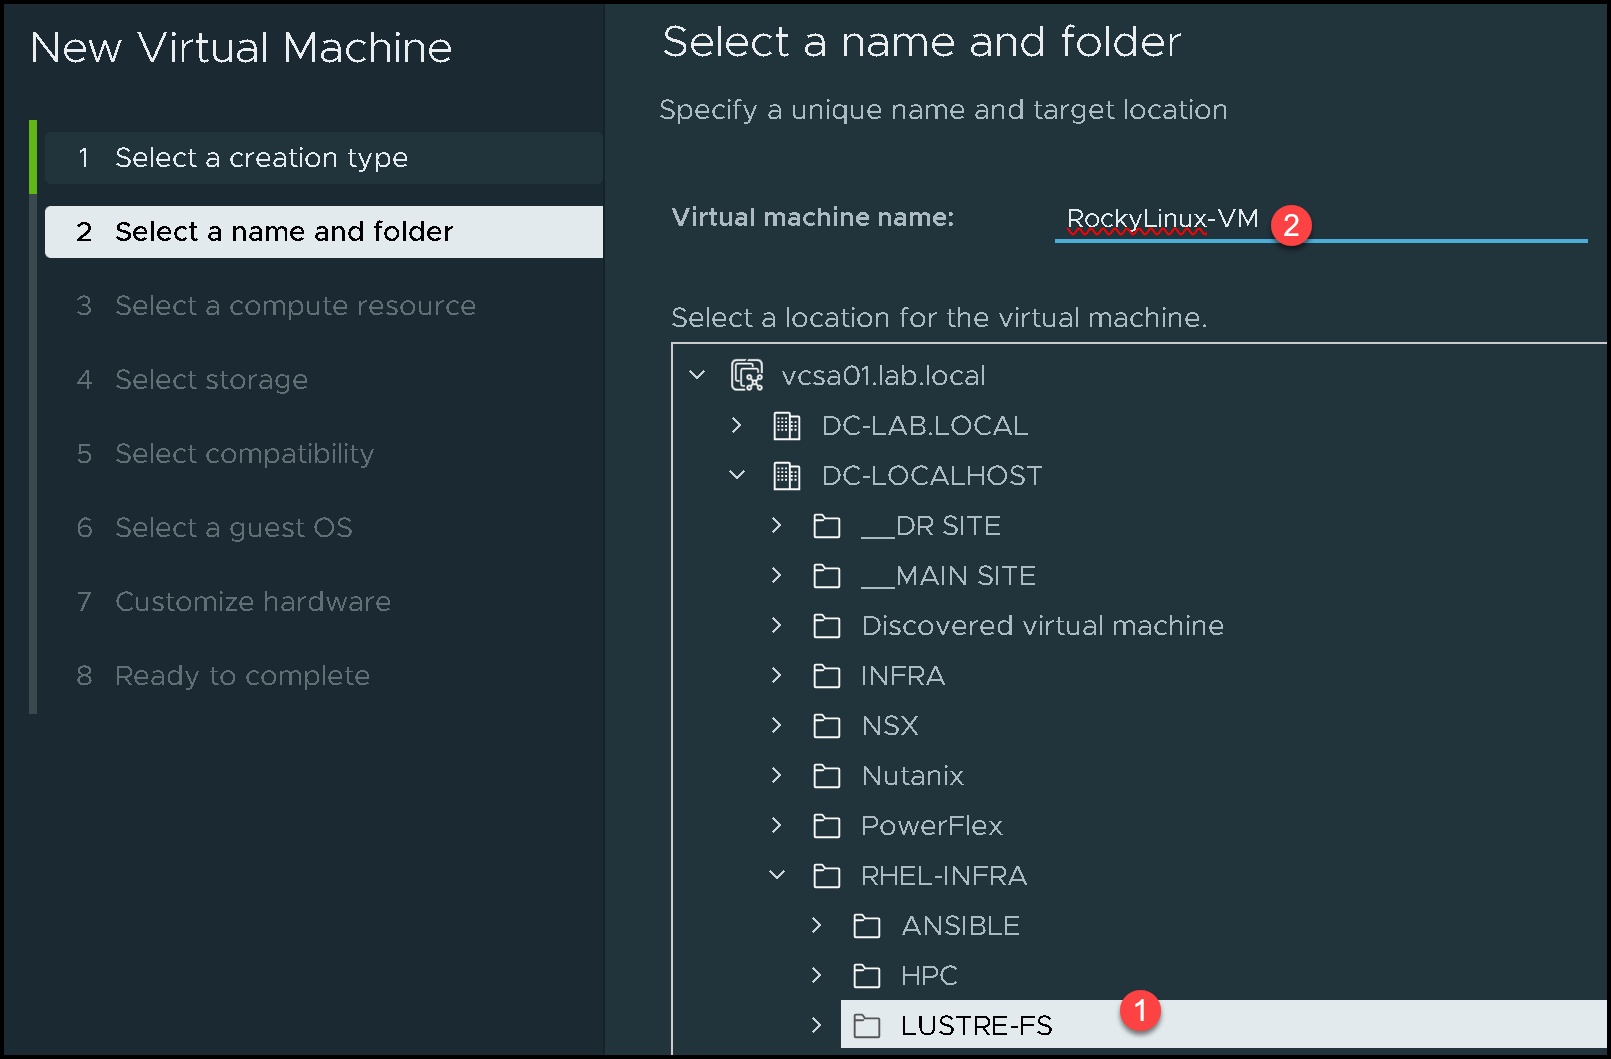Select the LUSTRE-FS folder row
The width and height of the screenshot is (1611, 1059).
click(x=976, y=1026)
